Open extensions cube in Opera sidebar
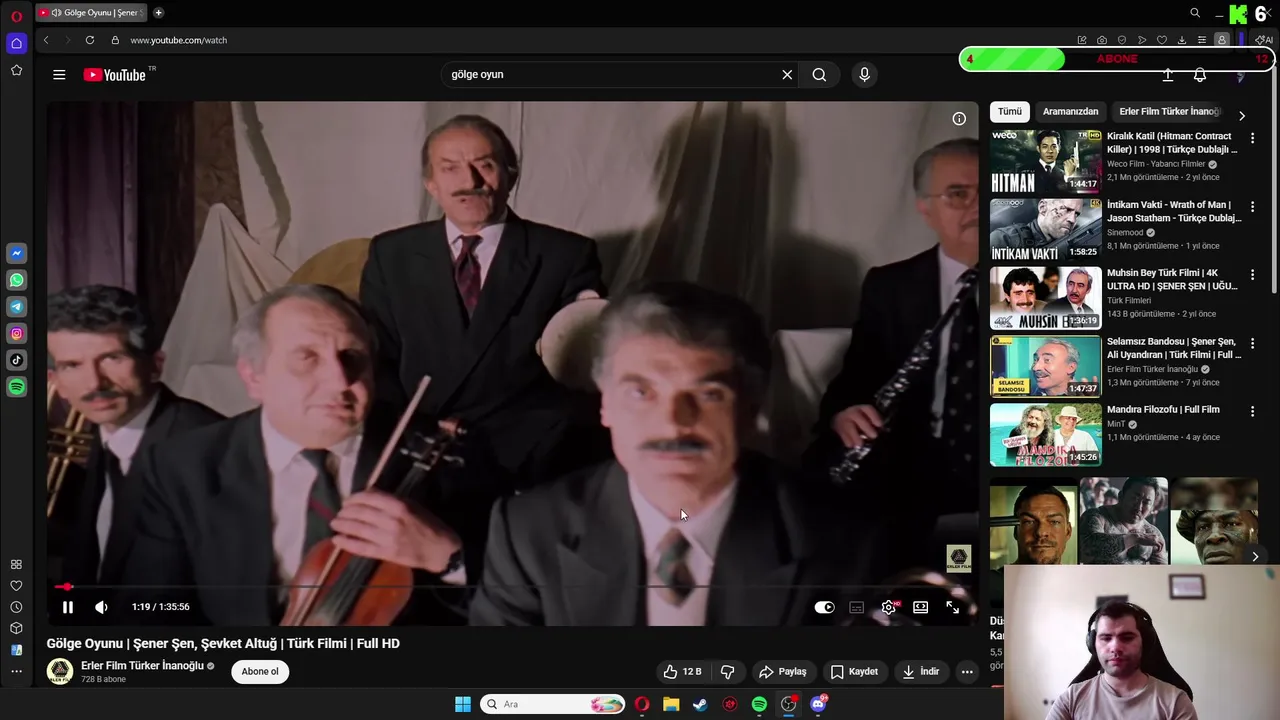This screenshot has width=1280, height=720. click(16, 628)
